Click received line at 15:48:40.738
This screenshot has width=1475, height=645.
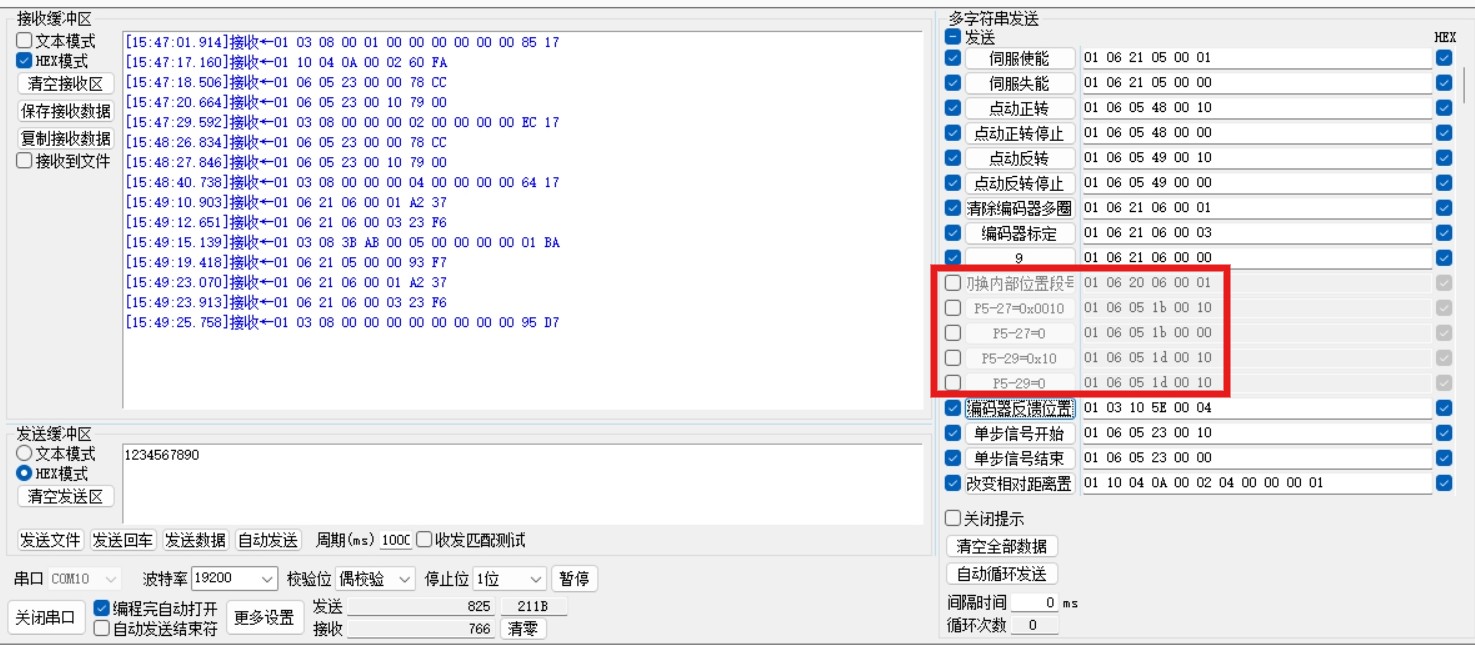click(343, 182)
